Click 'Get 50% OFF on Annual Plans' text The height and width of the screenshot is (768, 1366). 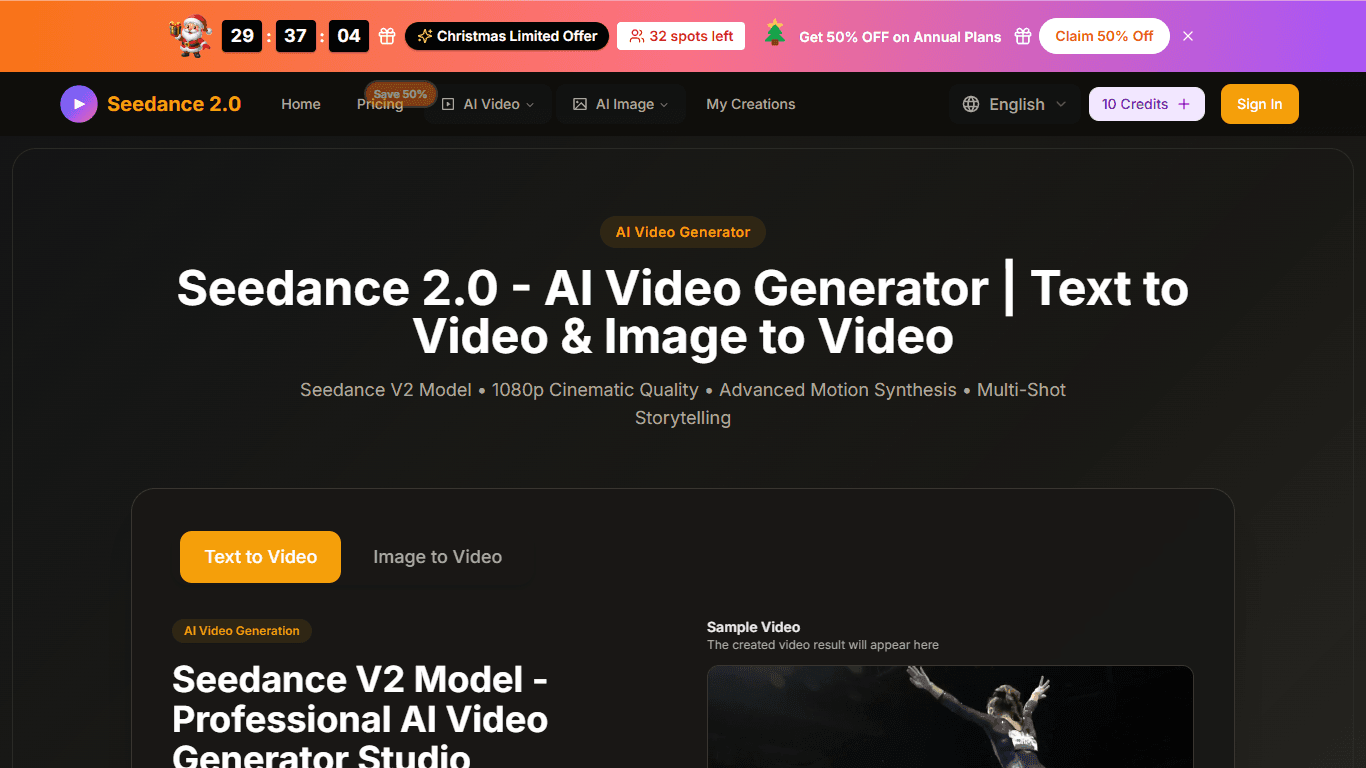[900, 36]
